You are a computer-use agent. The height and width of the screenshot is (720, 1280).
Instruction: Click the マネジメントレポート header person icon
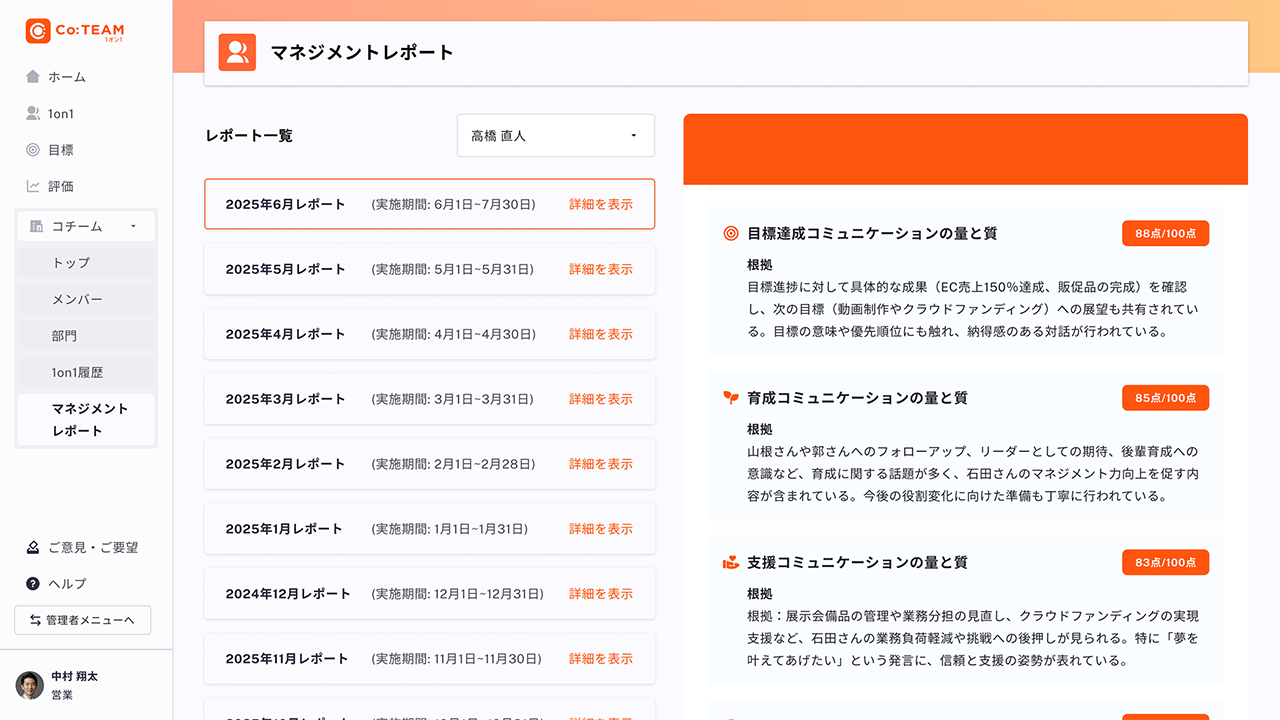(237, 52)
